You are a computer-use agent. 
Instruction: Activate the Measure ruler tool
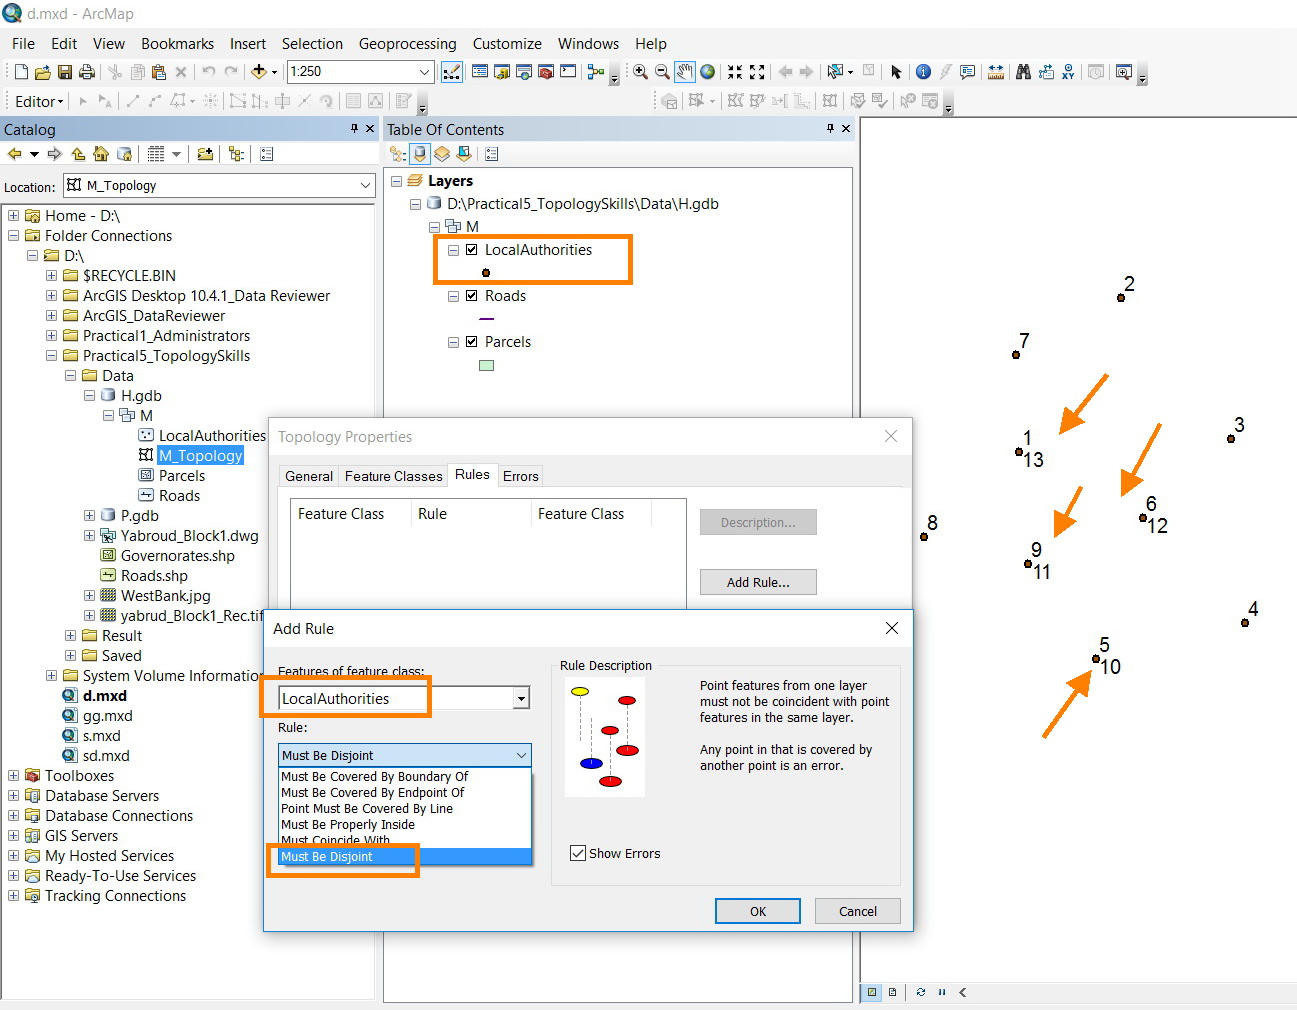(x=996, y=72)
